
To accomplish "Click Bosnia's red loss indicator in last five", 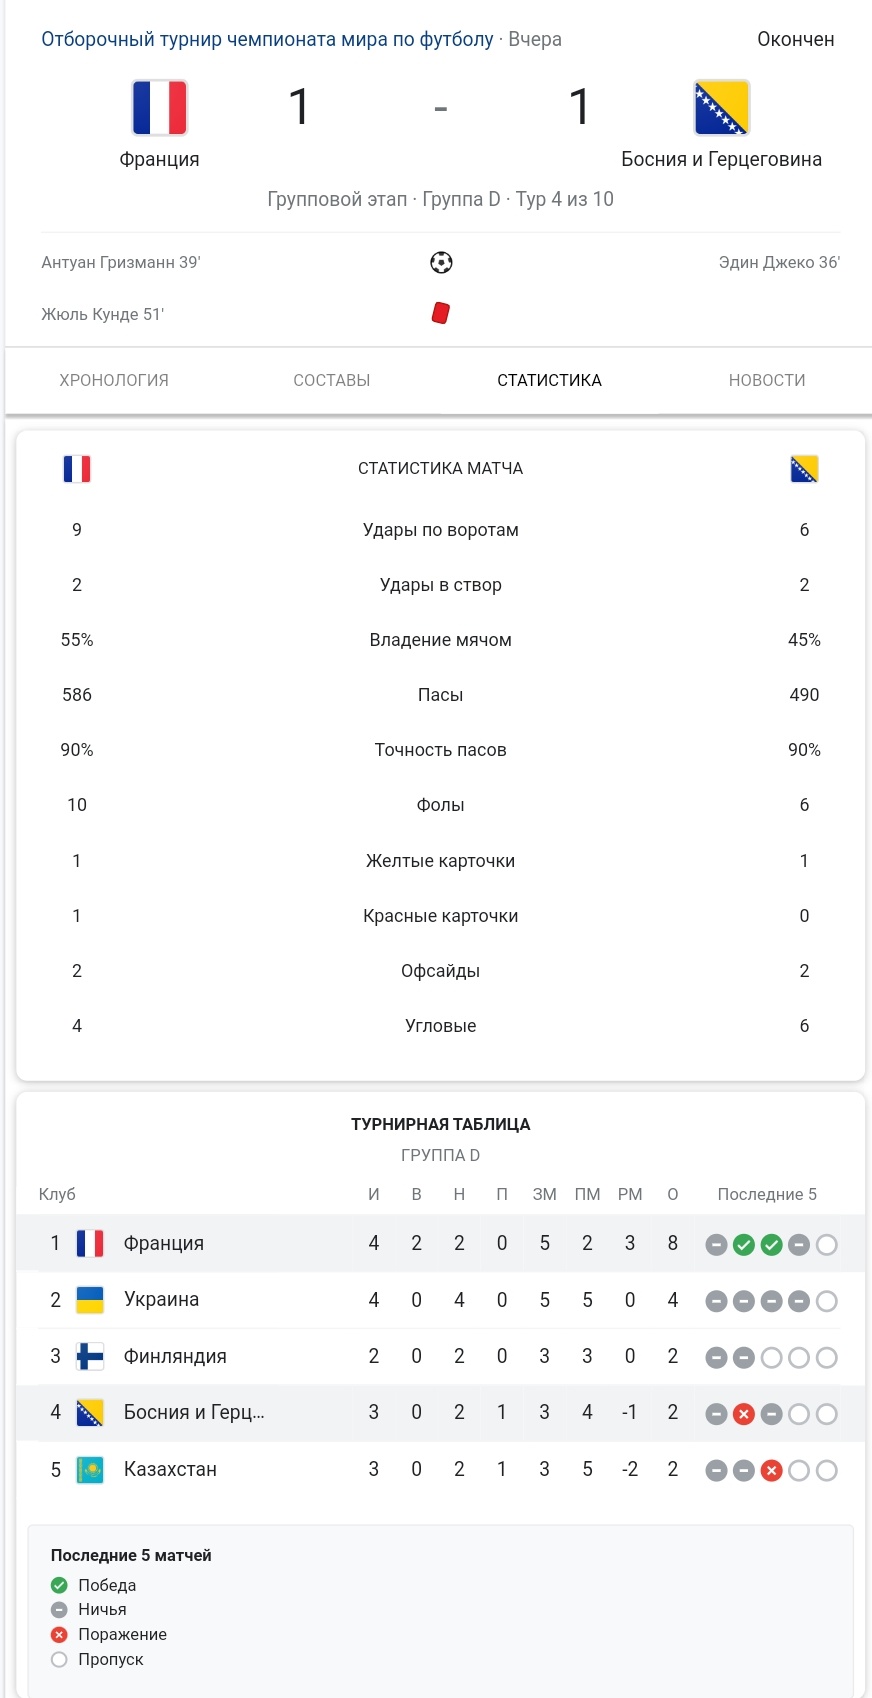I will pos(743,1414).
